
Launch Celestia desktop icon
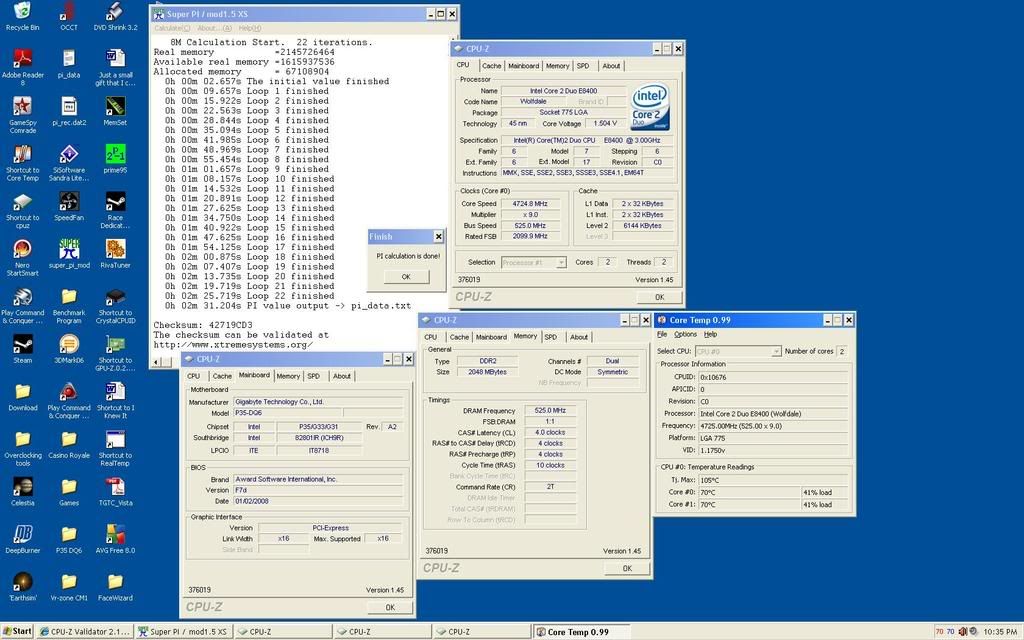click(x=22, y=488)
